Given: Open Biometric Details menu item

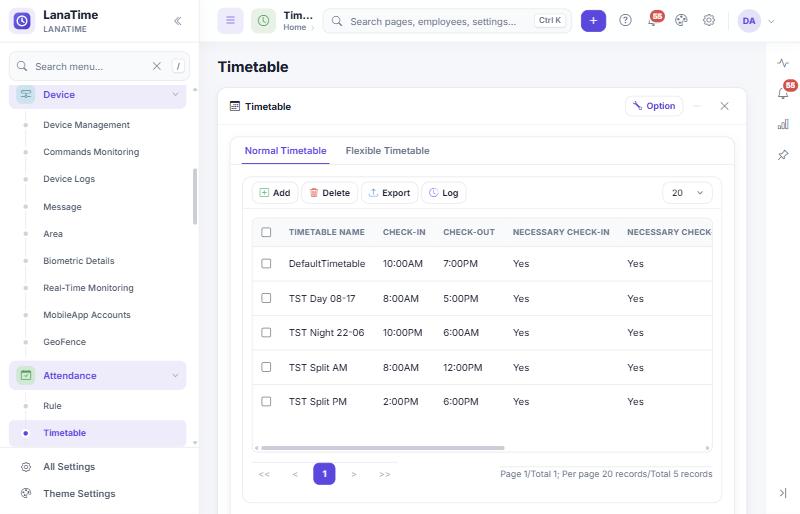Looking at the screenshot, I should coord(79,261).
